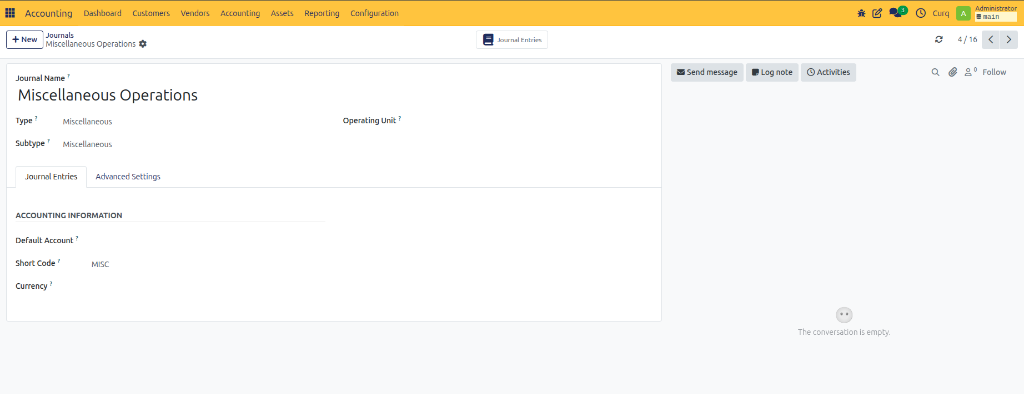Viewport: 1024px width, 394px height.
Task: Open the Journal Entries smart button
Action: (x=512, y=40)
